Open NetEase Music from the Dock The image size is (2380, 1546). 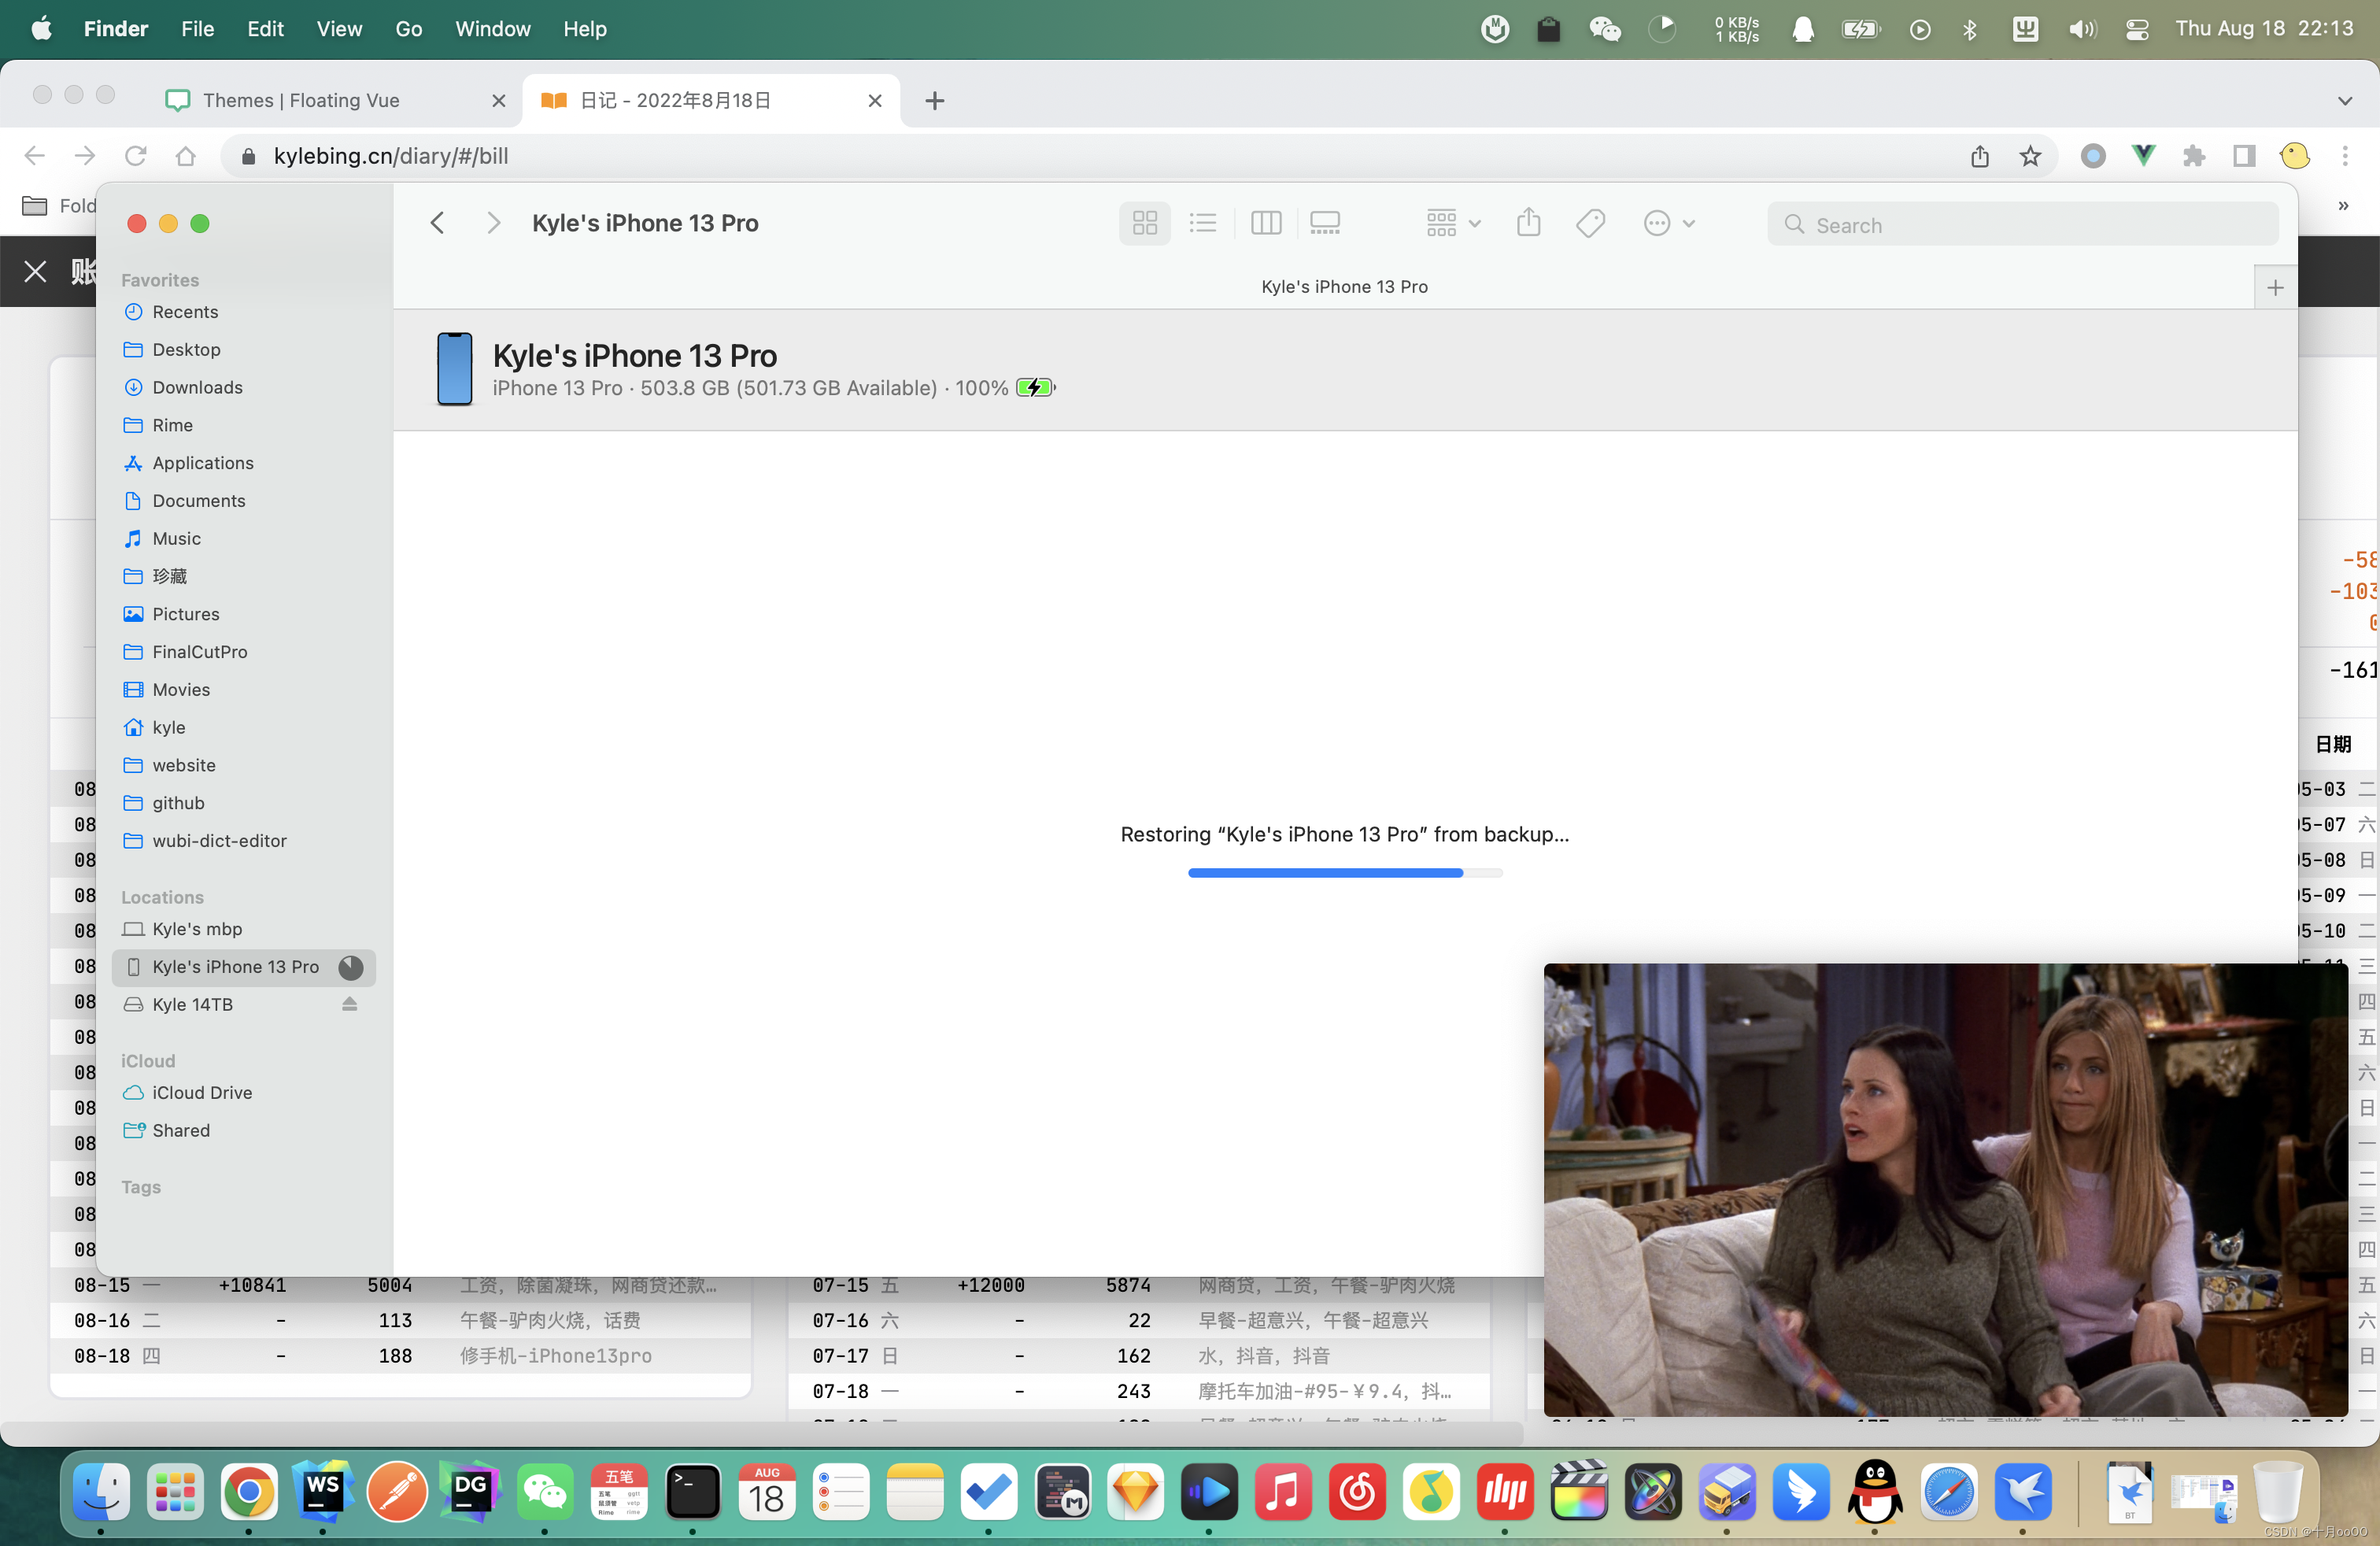click(1357, 1492)
